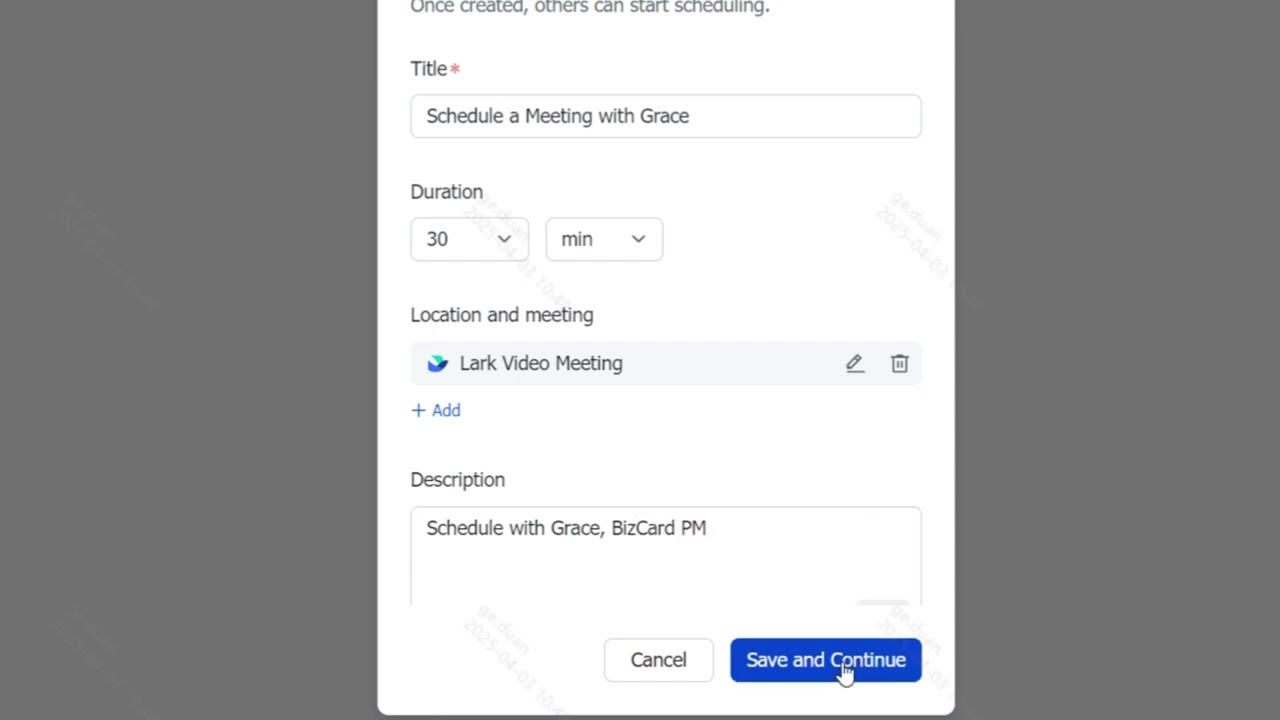The width and height of the screenshot is (1280, 720).
Task: Click into the Description text area
Action: 665,554
